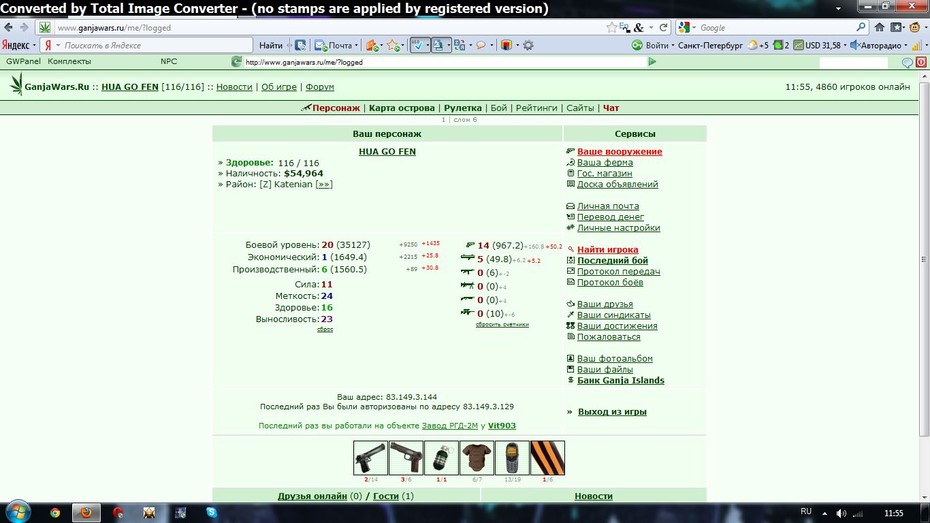Open Новости heading link at page bottom
Screen dimensions: 930x523
(x=593, y=496)
